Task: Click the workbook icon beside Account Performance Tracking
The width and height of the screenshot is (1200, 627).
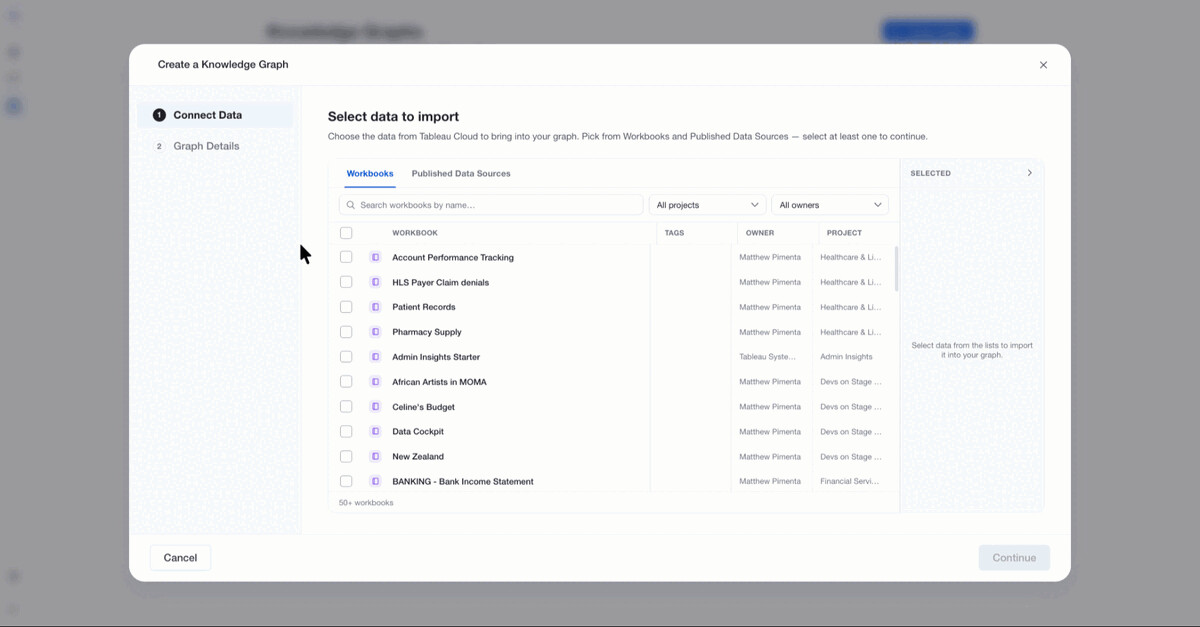Action: [x=376, y=257]
